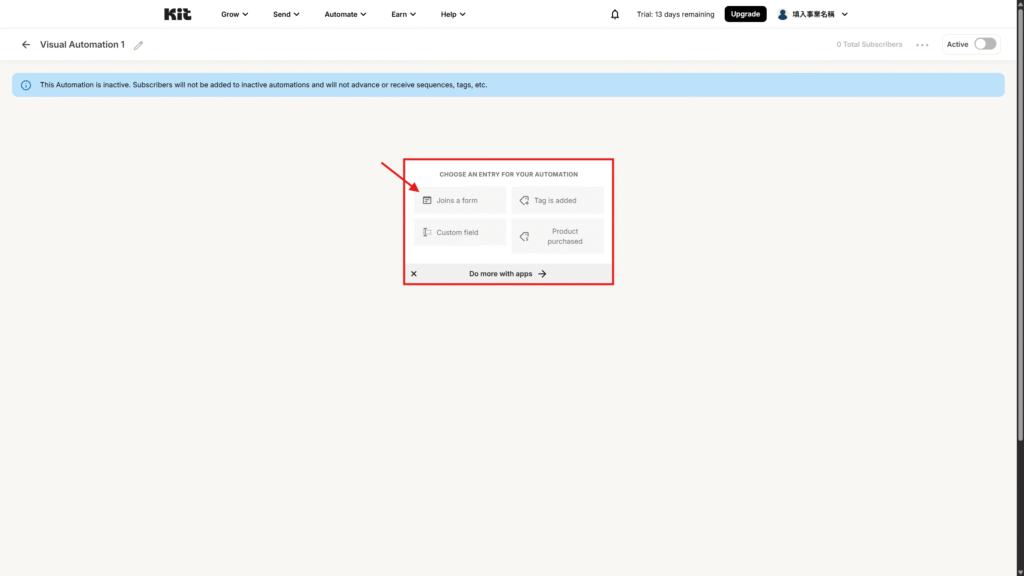This screenshot has width=1024, height=576.
Task: Click the account avatar icon
Action: click(x=783, y=14)
